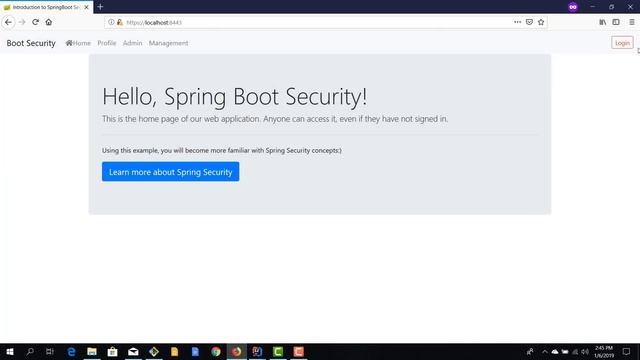Open the taskbar clock and date
This screenshot has height=360, width=640.
[x=604, y=351]
